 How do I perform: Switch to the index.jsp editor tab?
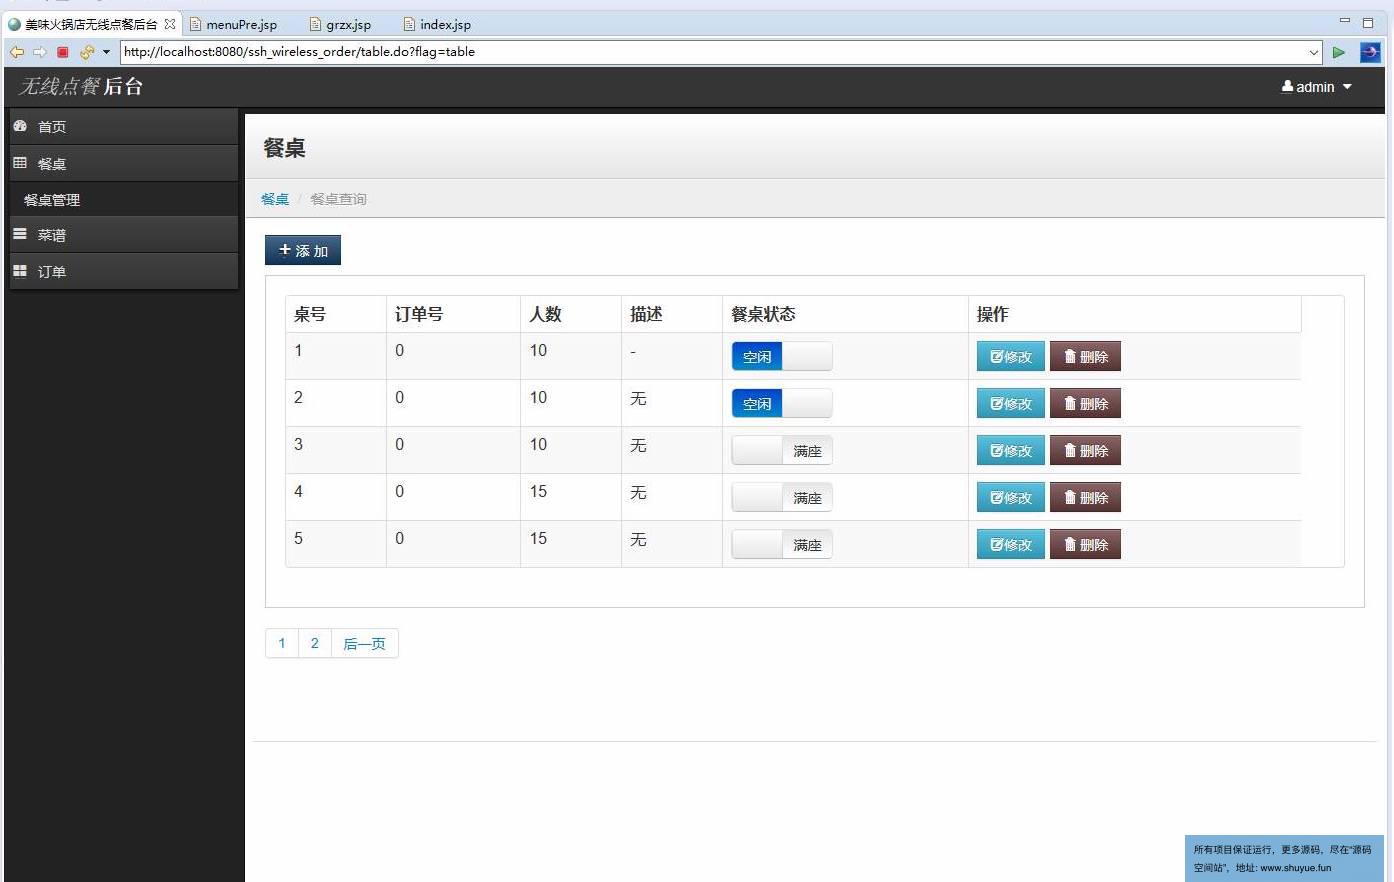point(437,24)
